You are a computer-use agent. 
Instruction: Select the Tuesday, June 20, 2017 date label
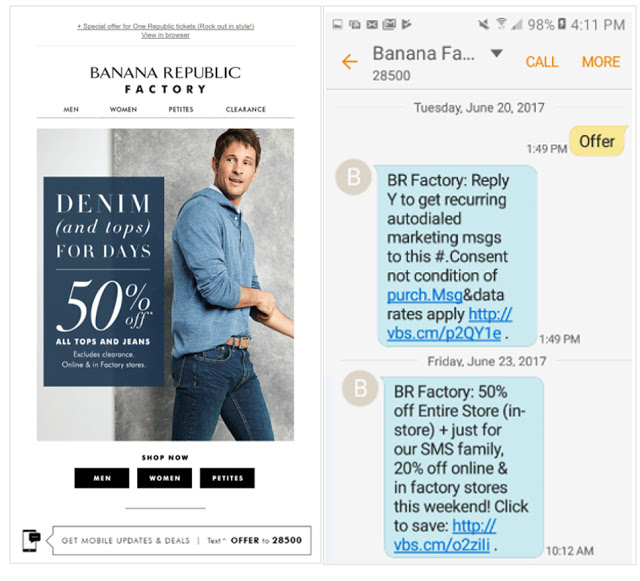pyautogui.click(x=479, y=108)
